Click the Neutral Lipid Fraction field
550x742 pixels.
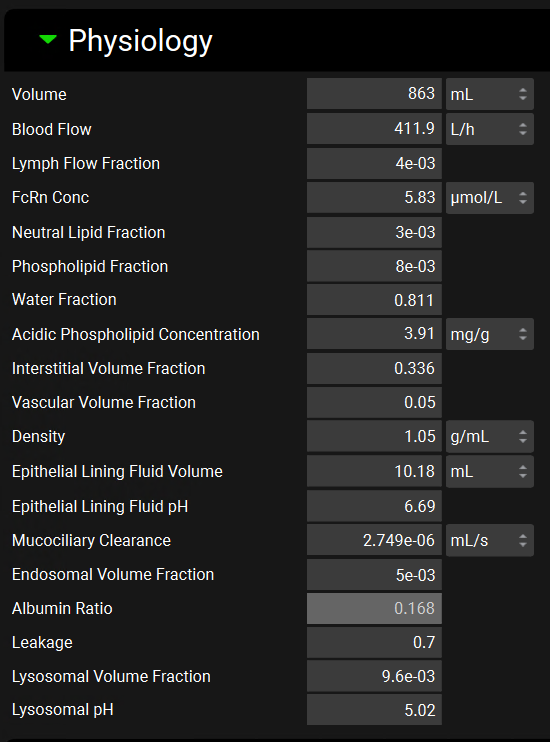pyautogui.click(x=374, y=232)
